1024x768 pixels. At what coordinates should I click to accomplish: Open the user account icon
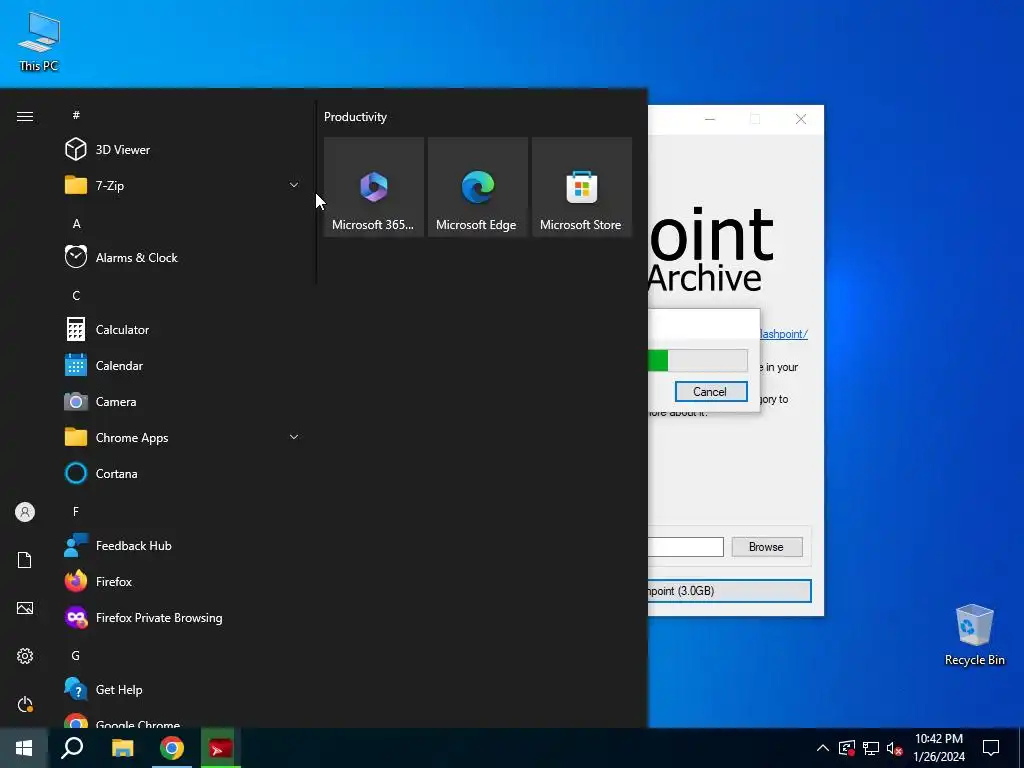(x=25, y=512)
